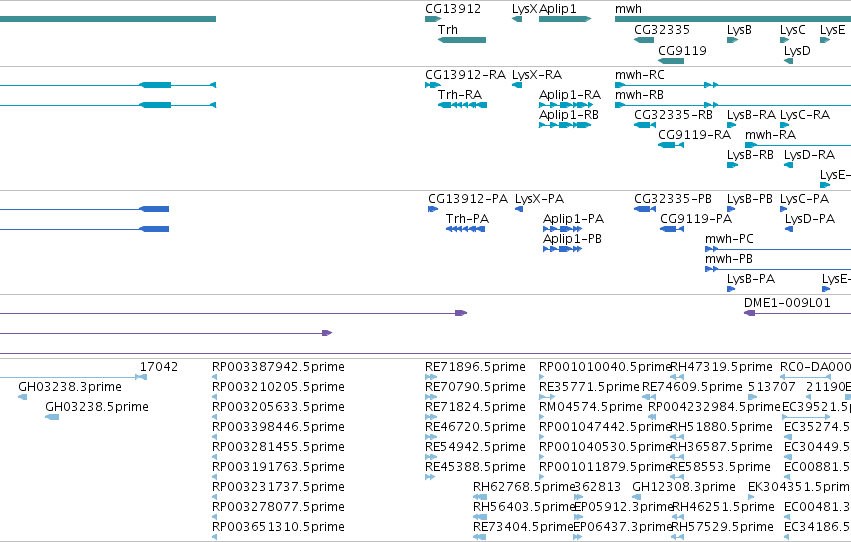
Task: Select the RE46720.5prime EST label
Action: tap(475, 428)
